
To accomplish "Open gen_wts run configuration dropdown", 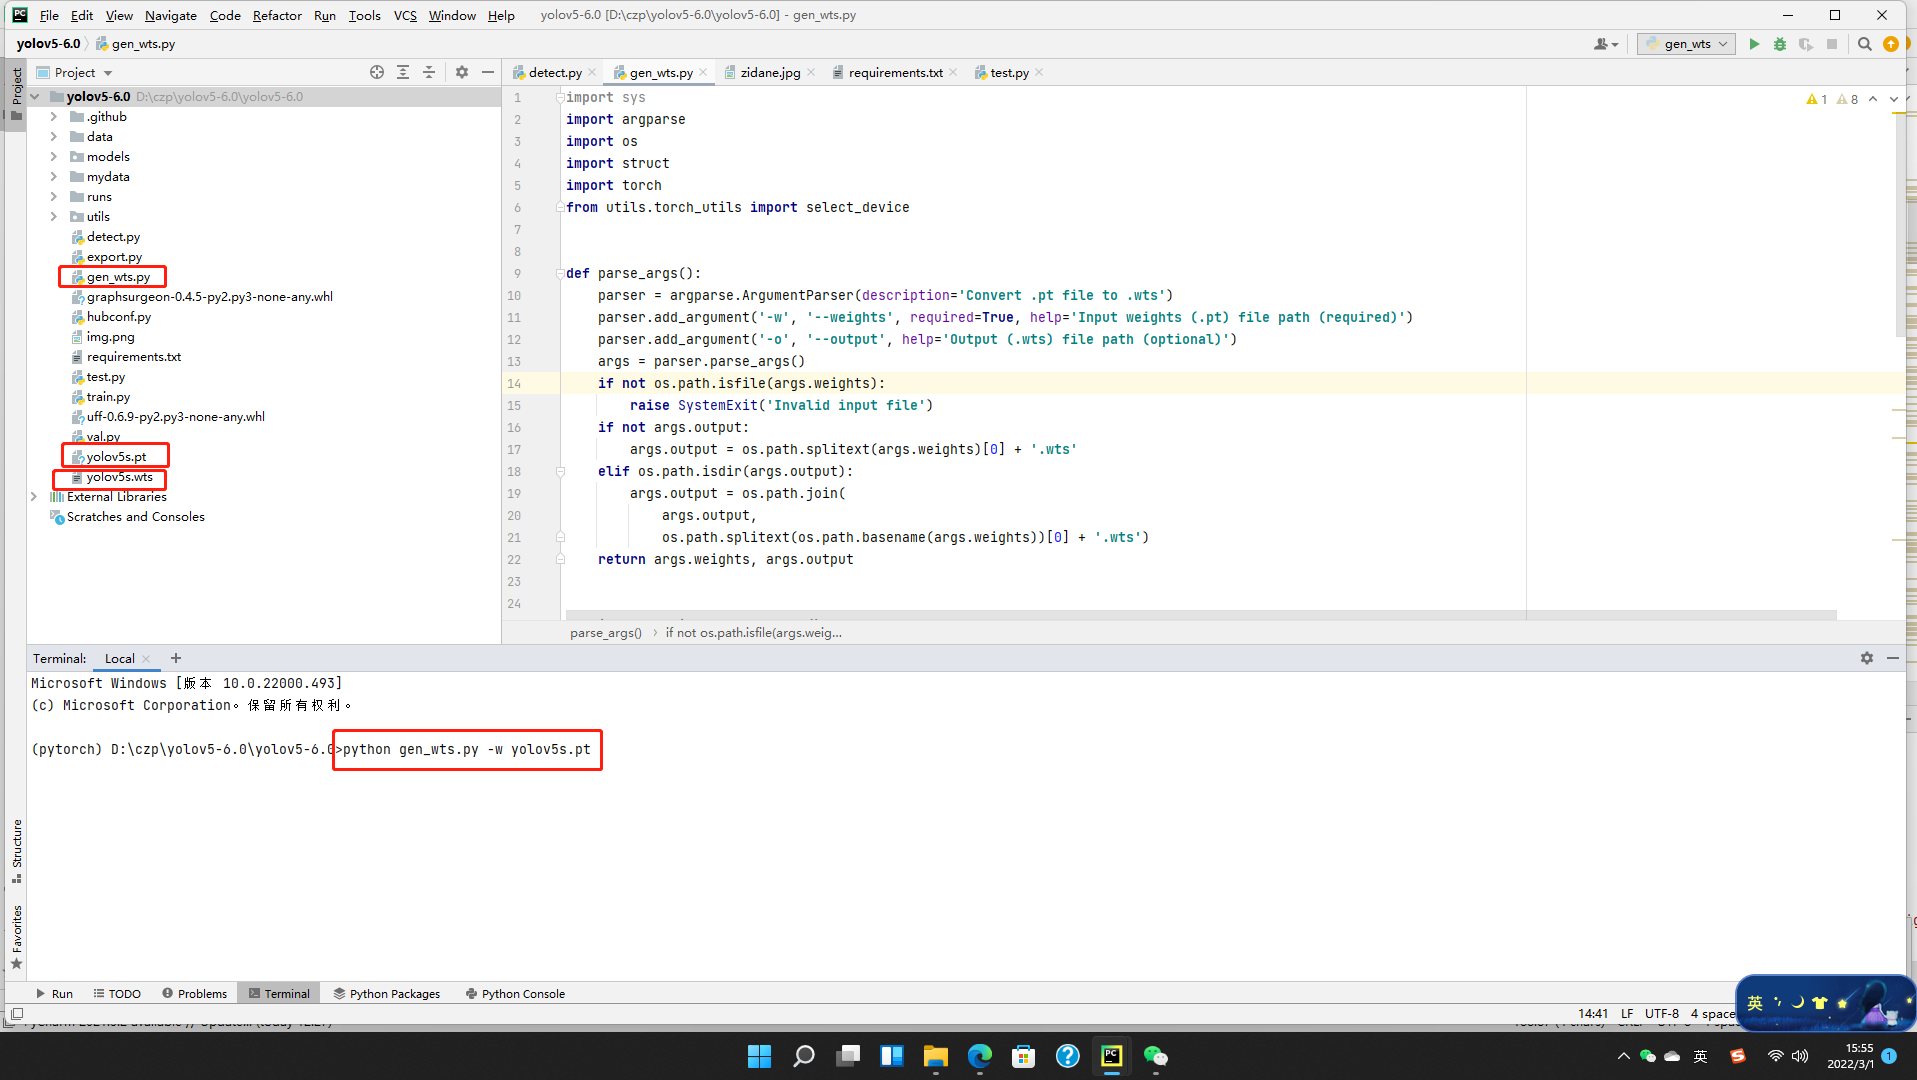I will [x=1686, y=44].
